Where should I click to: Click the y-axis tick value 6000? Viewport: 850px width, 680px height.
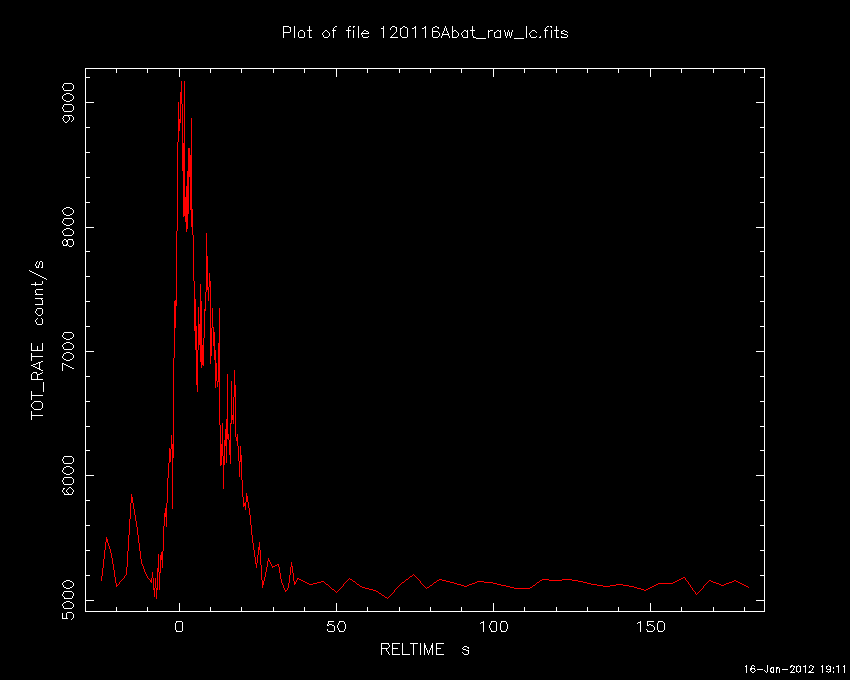[x=69, y=476]
